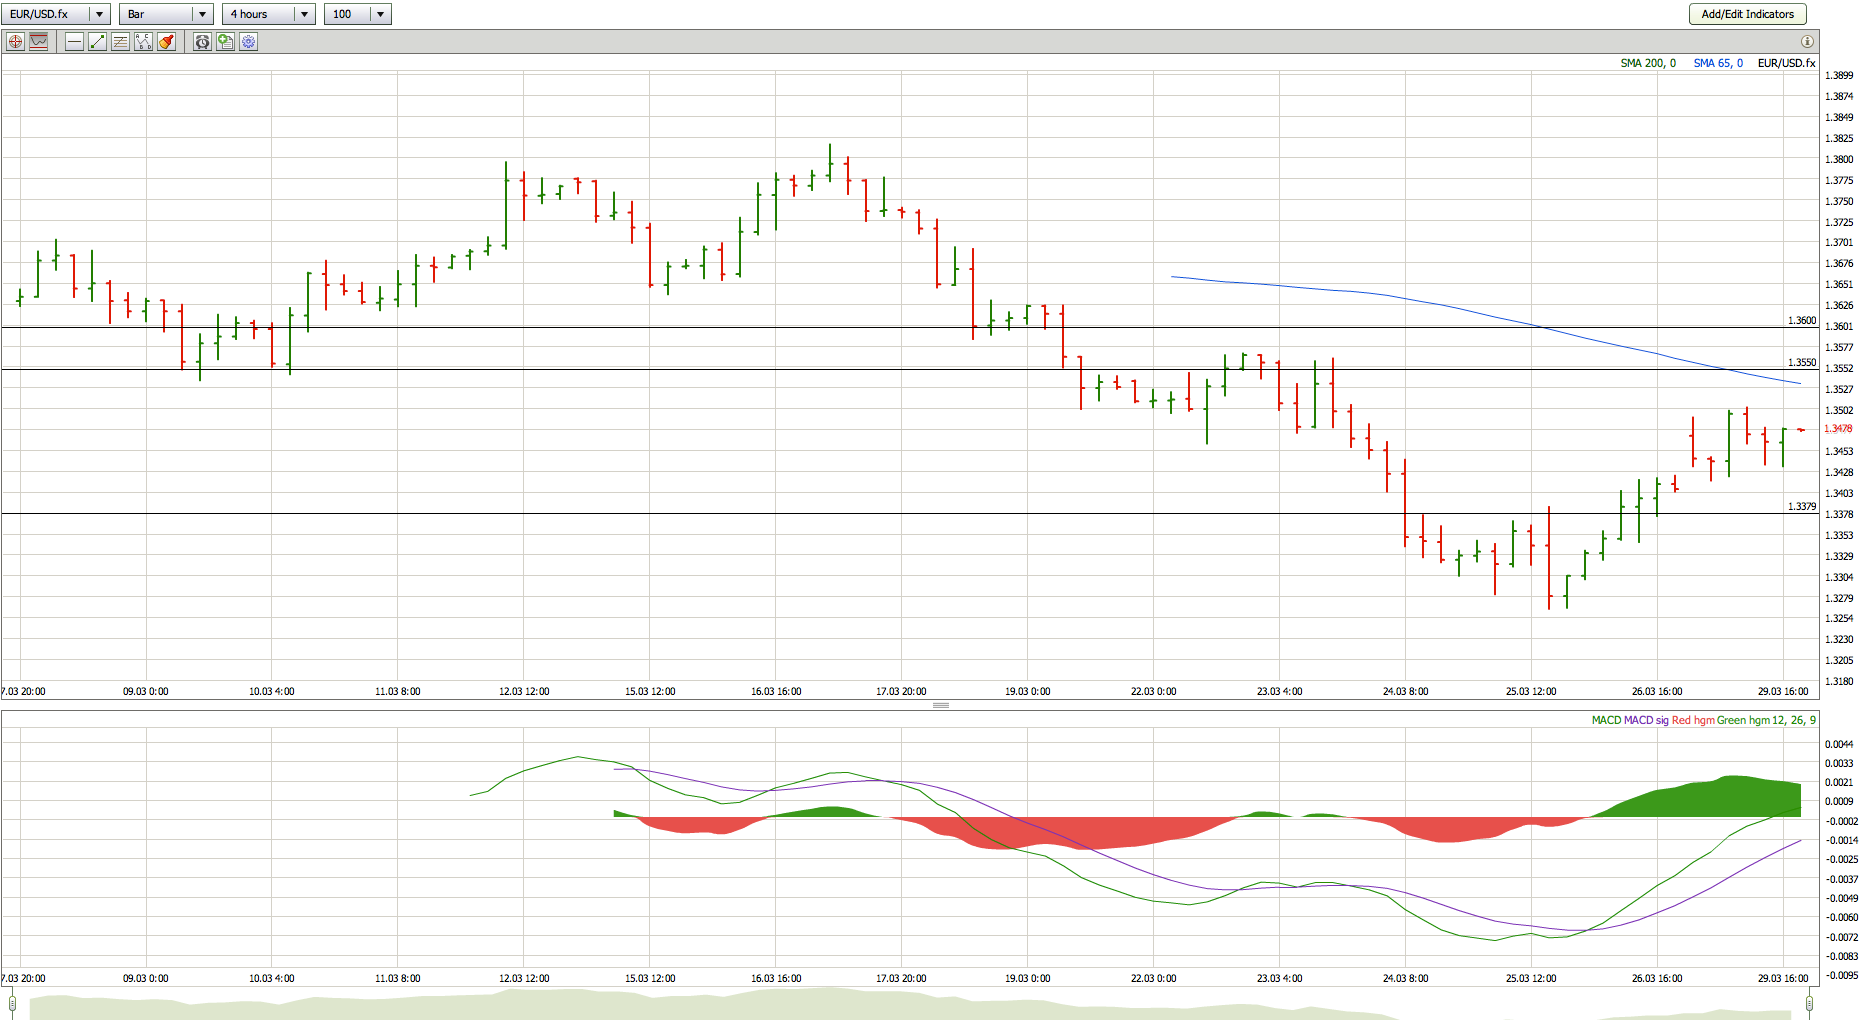Select the trend line drawing tool
Screen dimensions: 1873x1020
click(97, 42)
